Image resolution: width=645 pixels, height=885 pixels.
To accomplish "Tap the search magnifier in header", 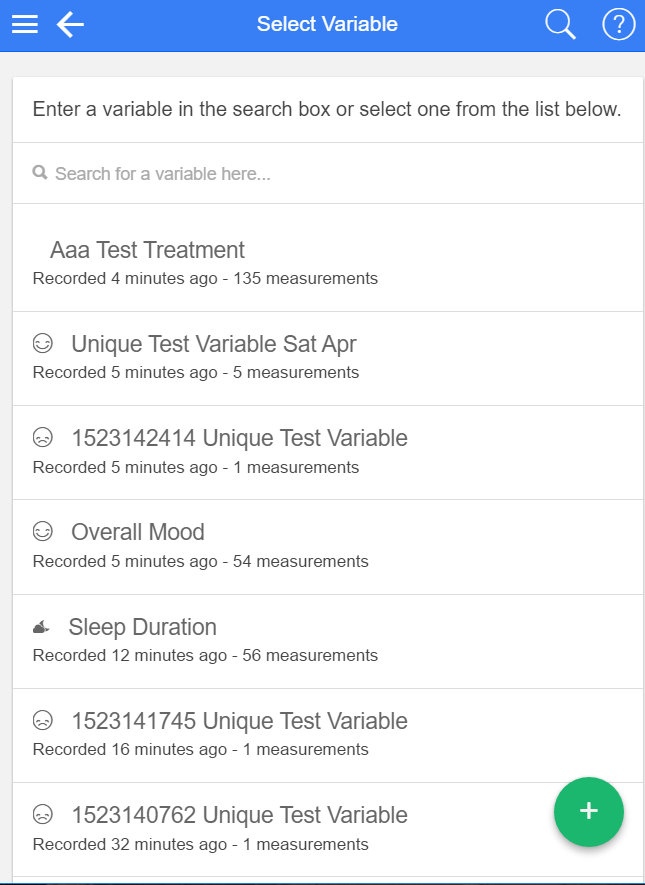I will click(560, 25).
